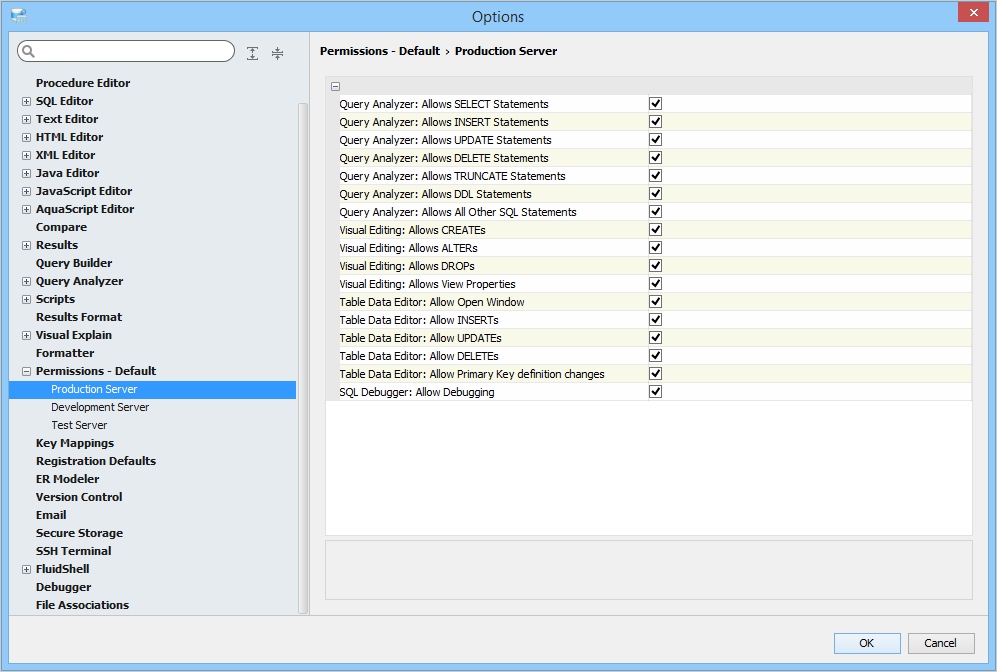Click the options tree vertical scrollbar
Screen dimensions: 997x672
coord(303,358)
